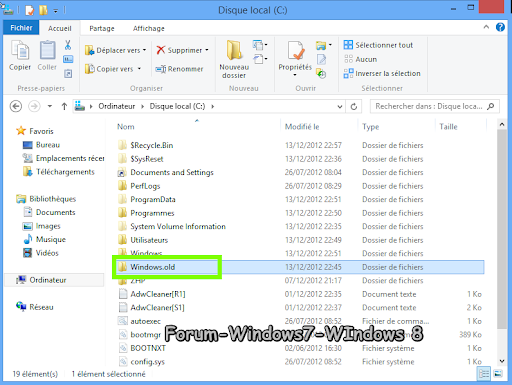The height and width of the screenshot is (385, 512).
Task: Switch to the Affichage tab
Action: point(149,28)
